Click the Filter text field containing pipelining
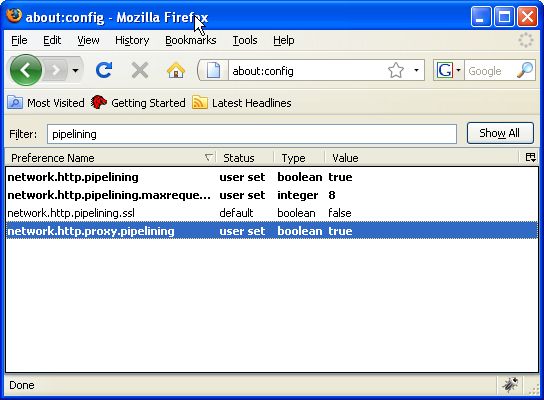Screen dimensions: 544x400 coord(252,134)
